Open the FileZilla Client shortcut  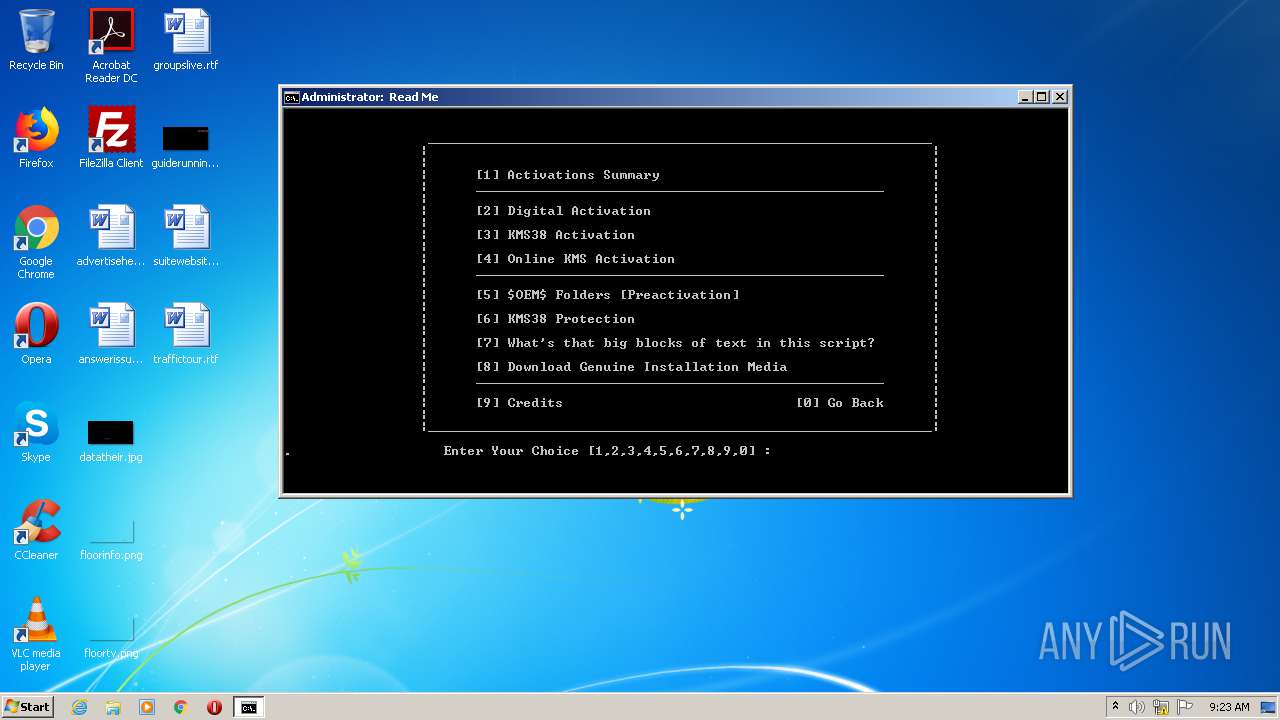[111, 139]
